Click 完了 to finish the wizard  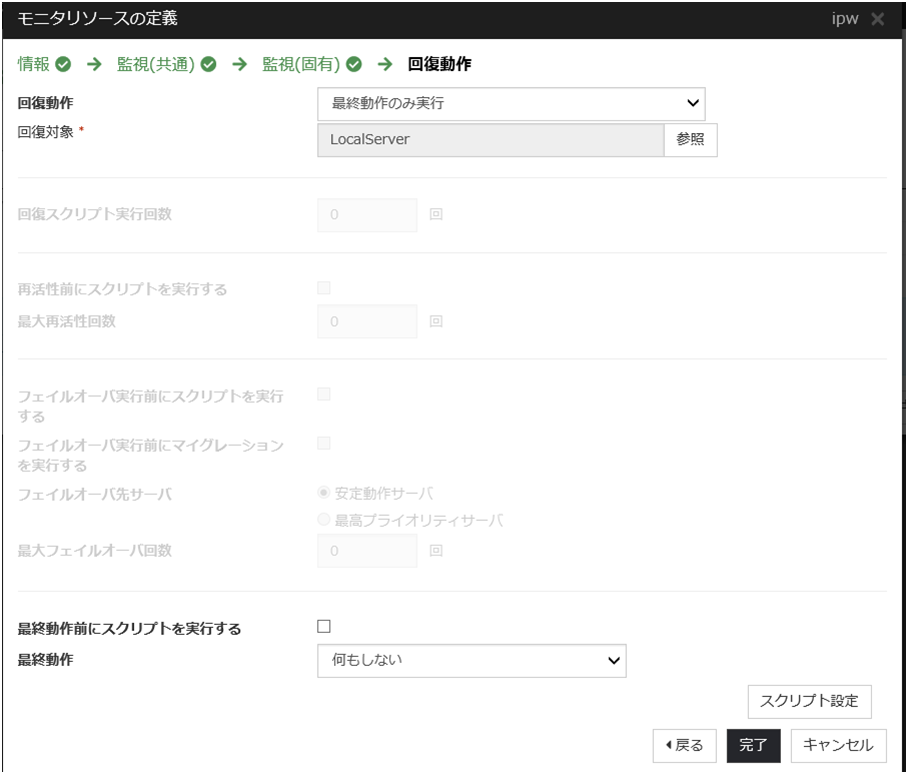pyautogui.click(x=753, y=745)
